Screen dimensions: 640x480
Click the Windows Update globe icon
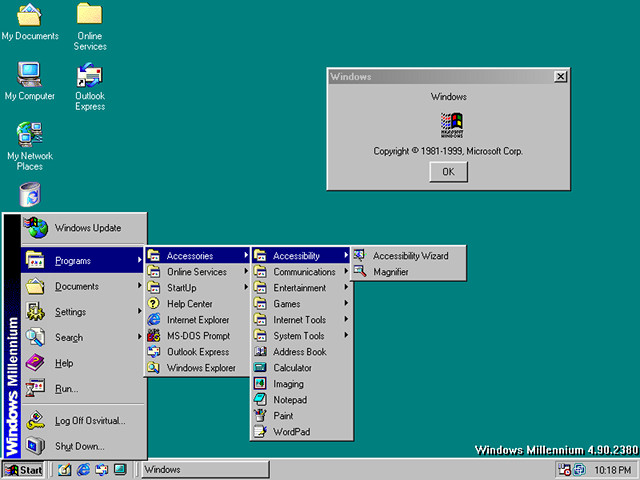36,227
